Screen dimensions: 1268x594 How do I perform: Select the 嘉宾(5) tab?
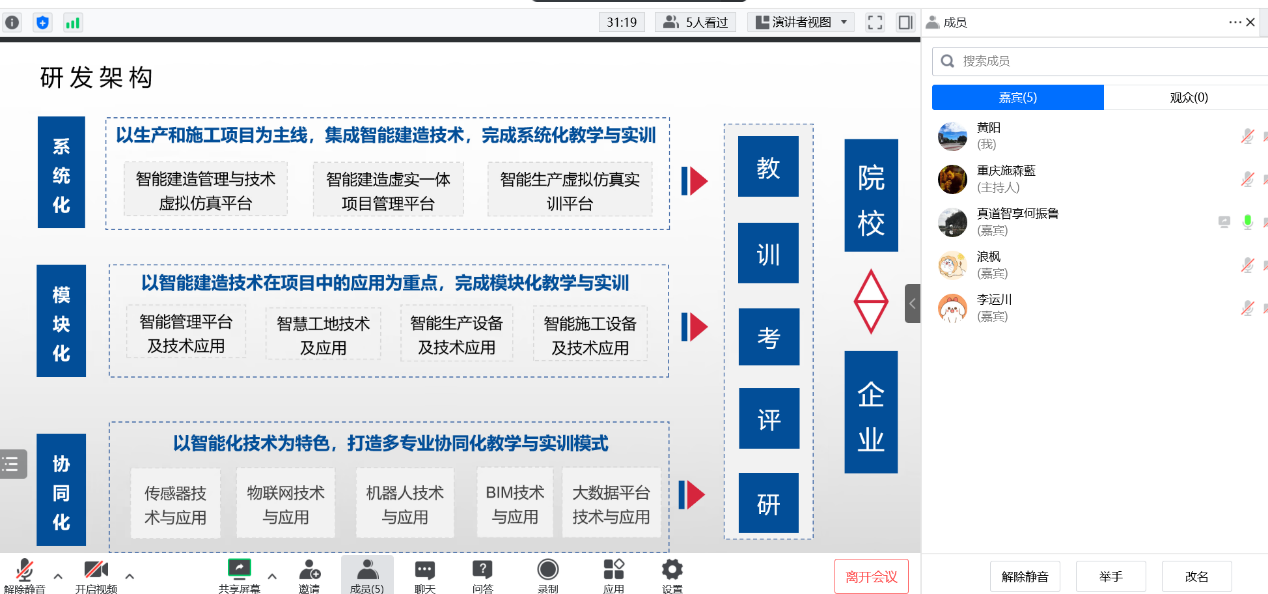point(1017,97)
